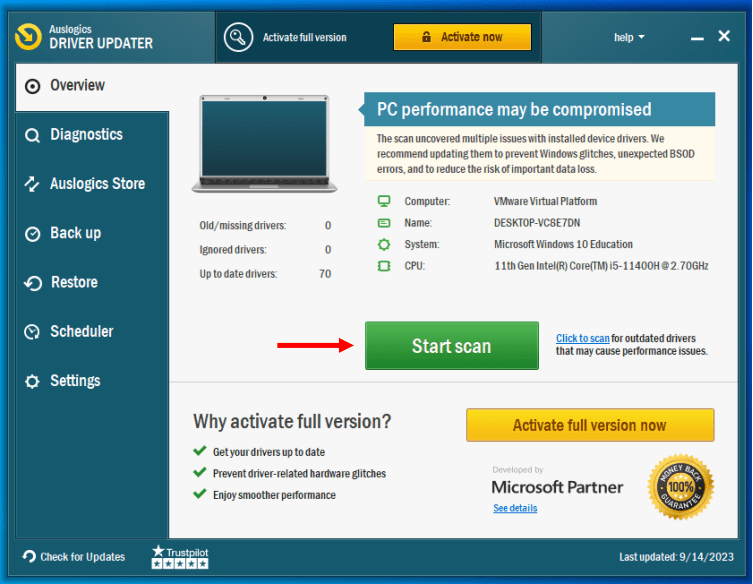753x584 pixels.
Task: Open the Diagnostics tab
Action: click(86, 135)
